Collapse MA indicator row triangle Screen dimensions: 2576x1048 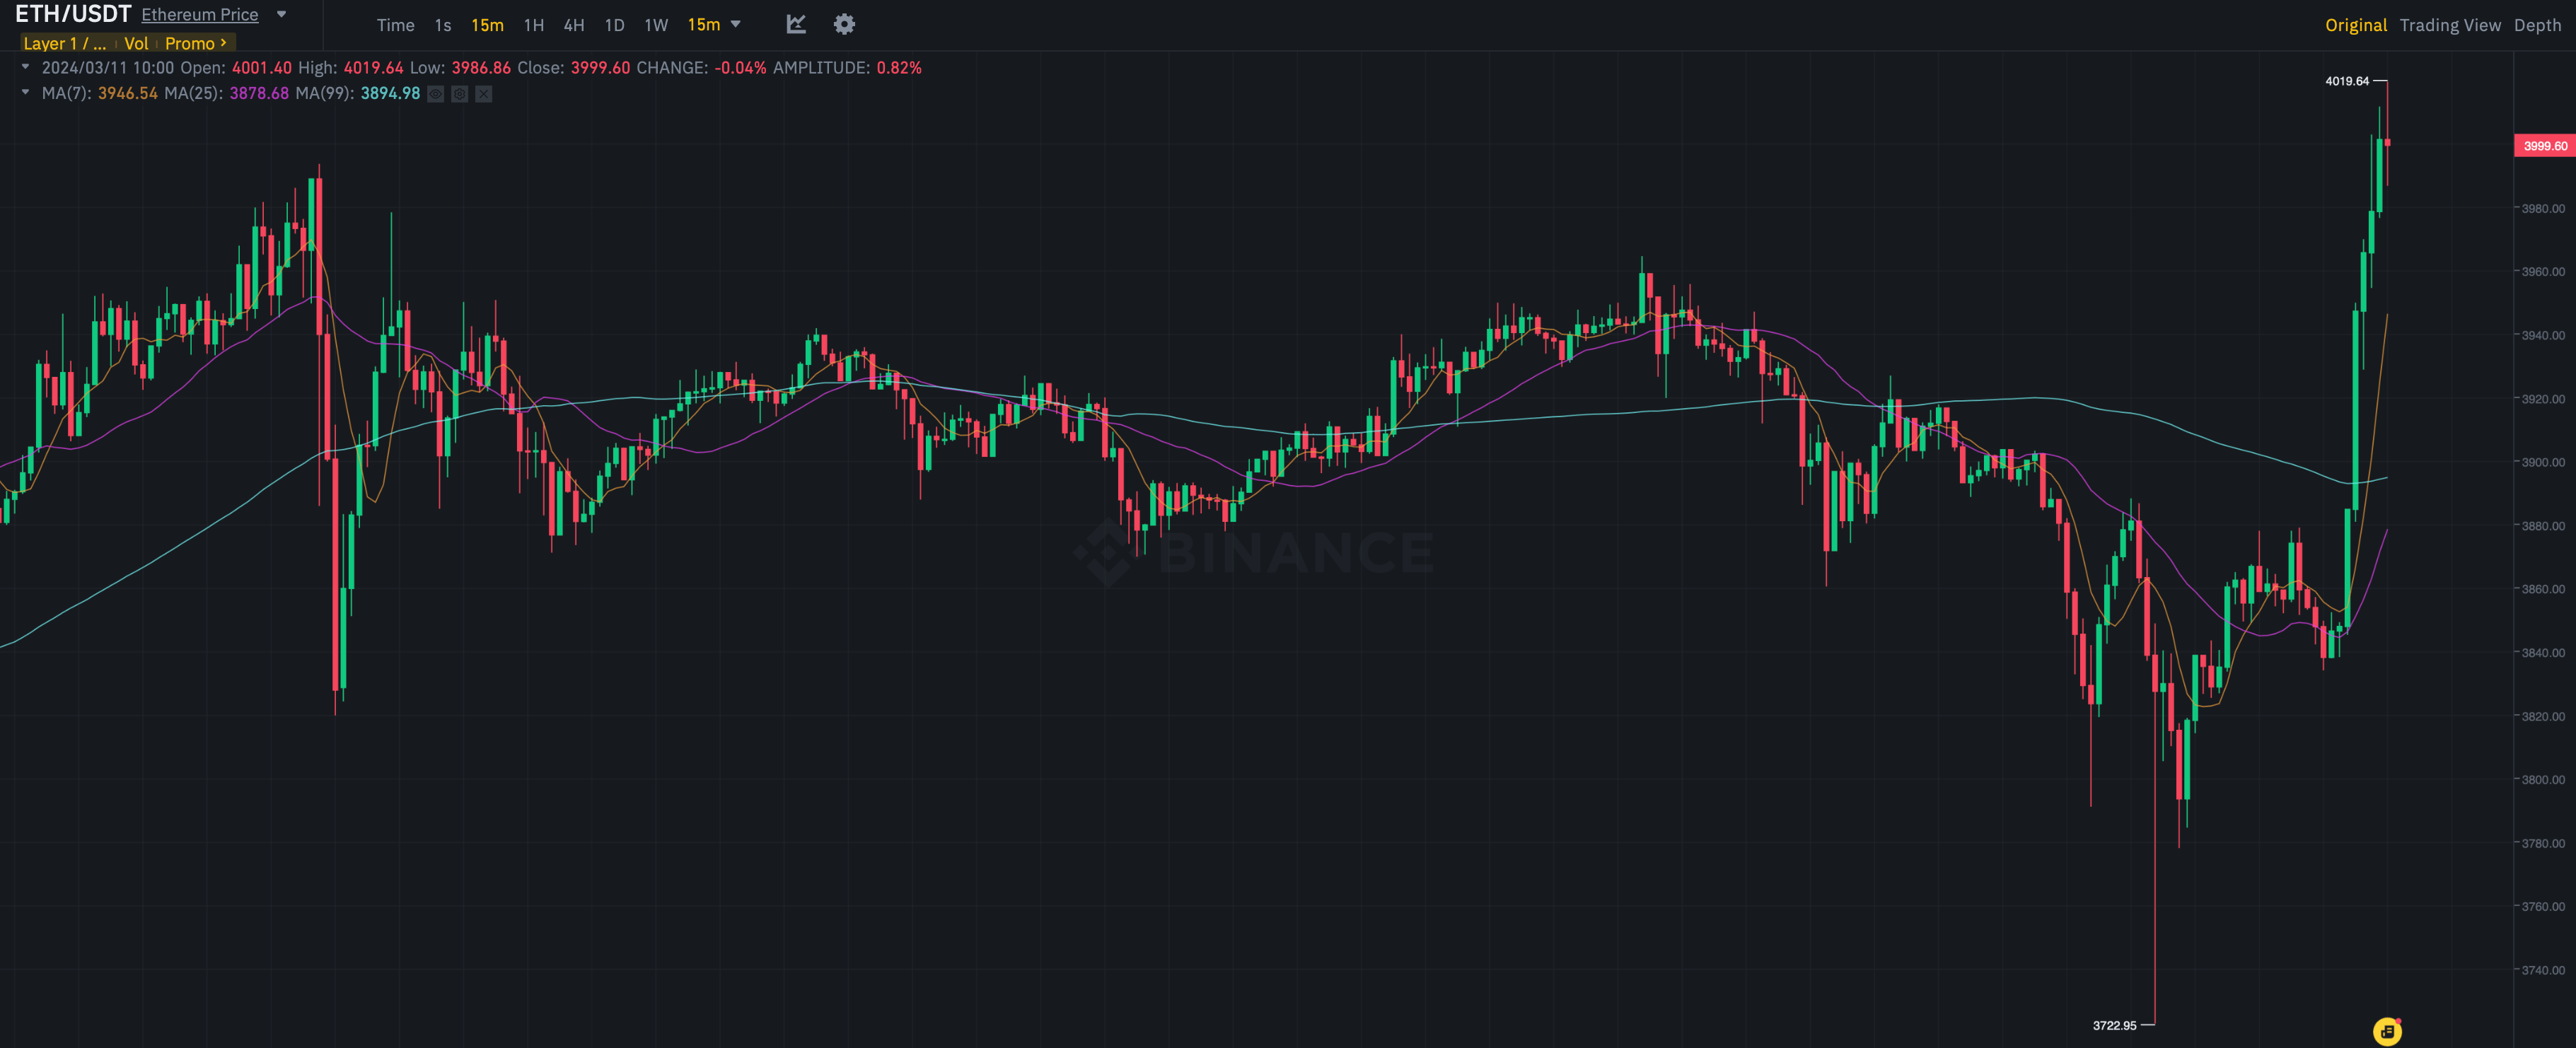point(25,92)
